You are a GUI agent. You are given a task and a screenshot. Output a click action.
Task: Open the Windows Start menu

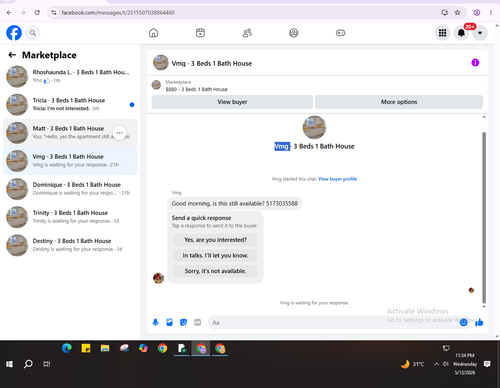click(x=9, y=364)
